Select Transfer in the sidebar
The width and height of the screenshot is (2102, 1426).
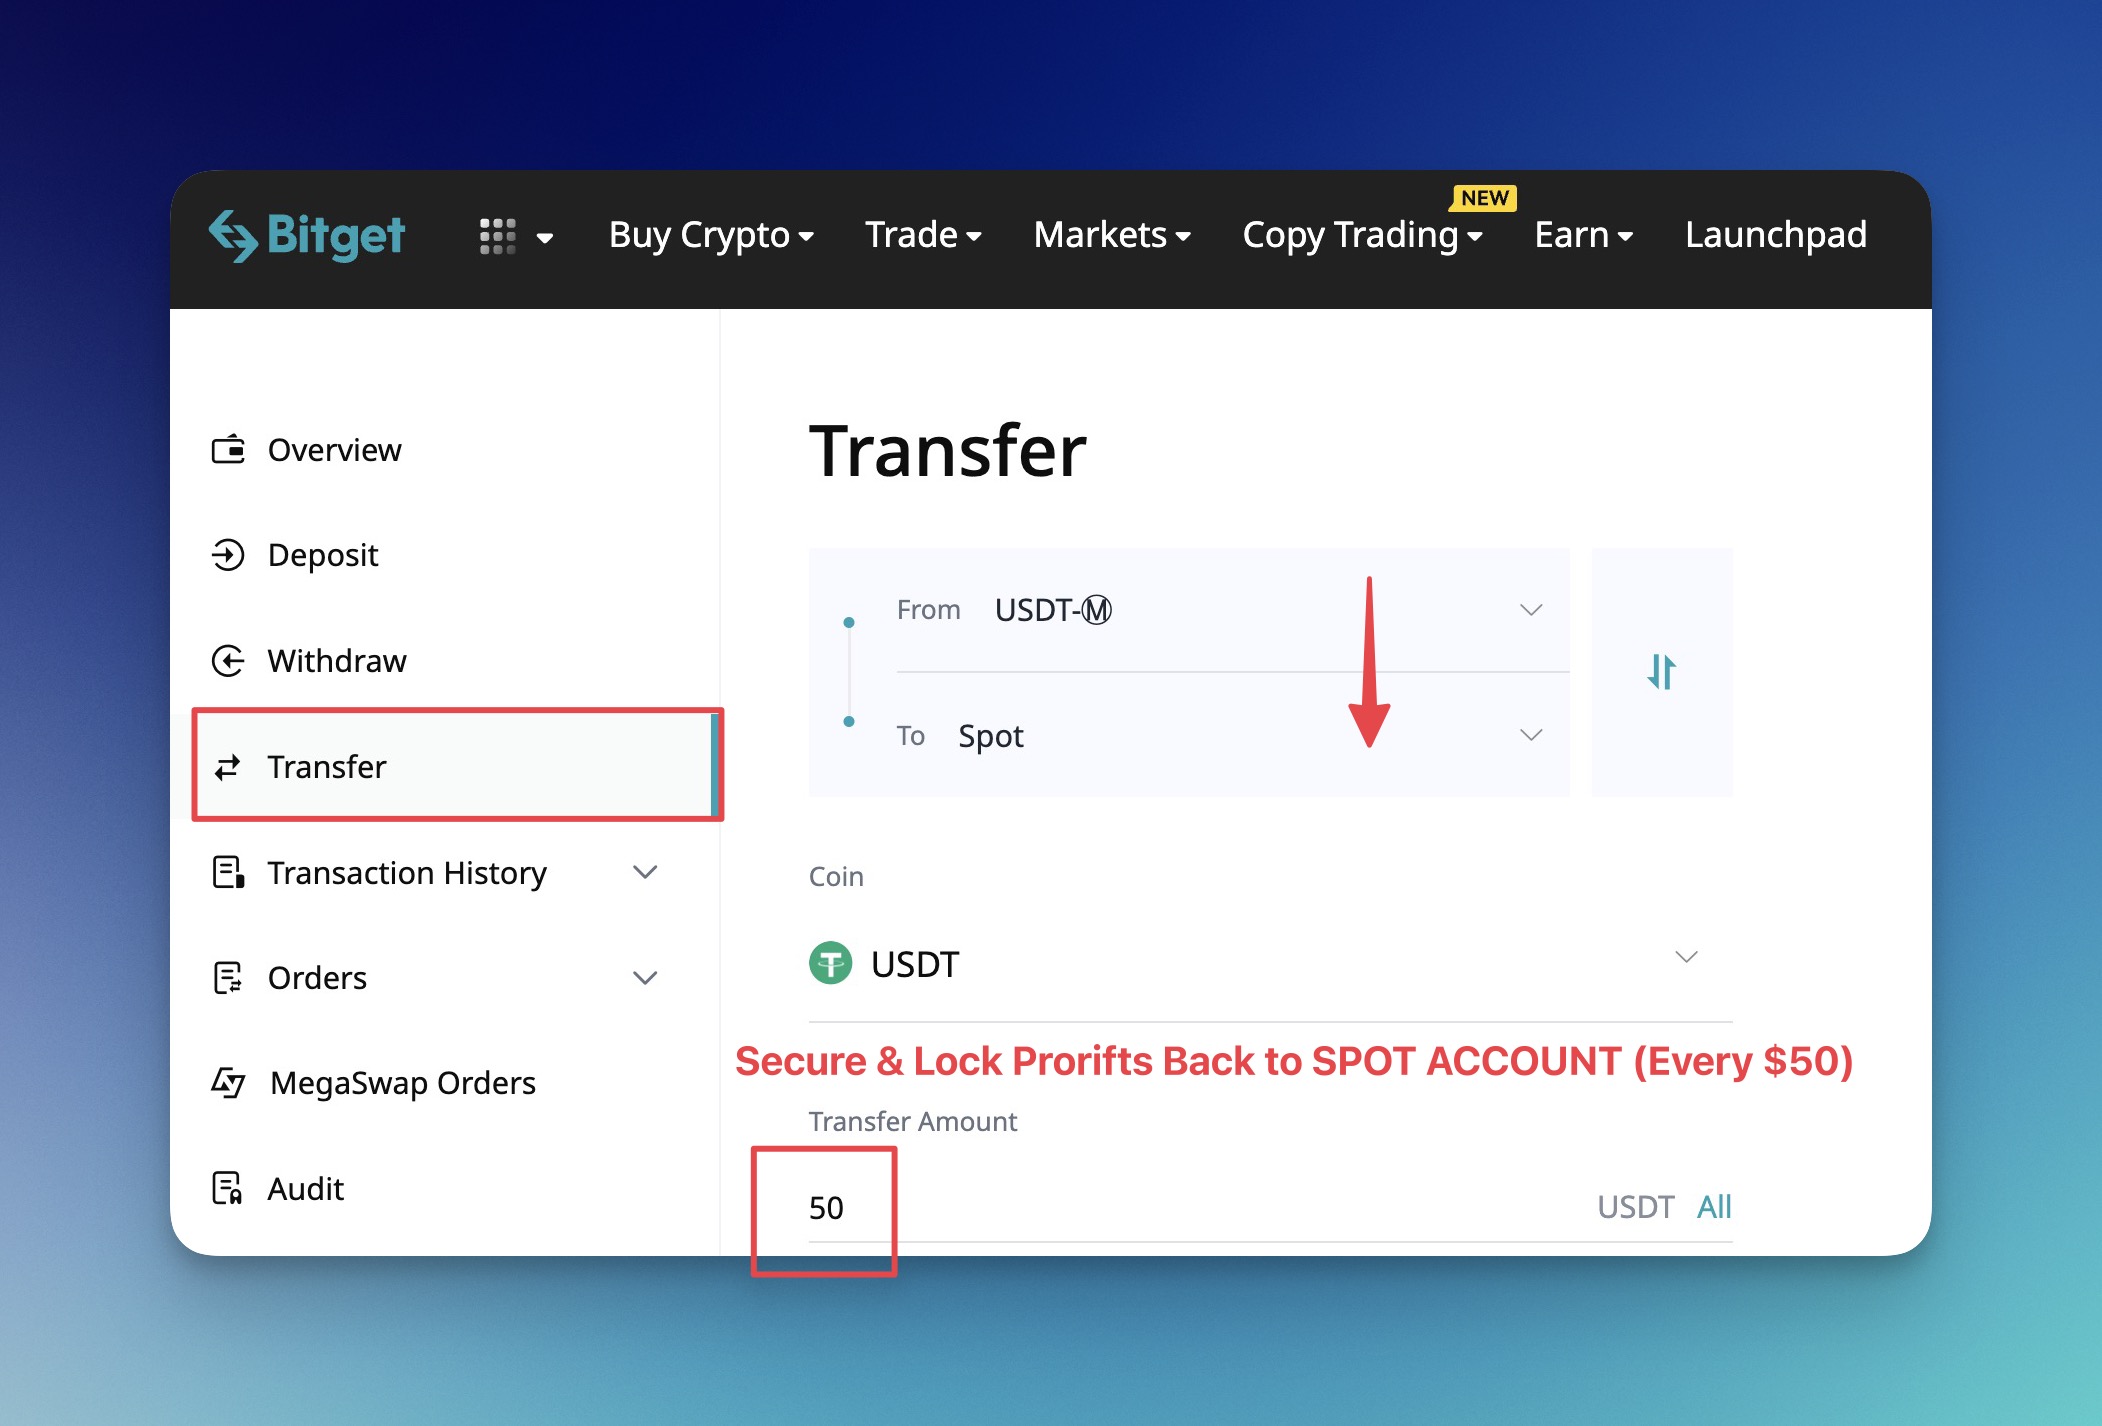point(327,767)
